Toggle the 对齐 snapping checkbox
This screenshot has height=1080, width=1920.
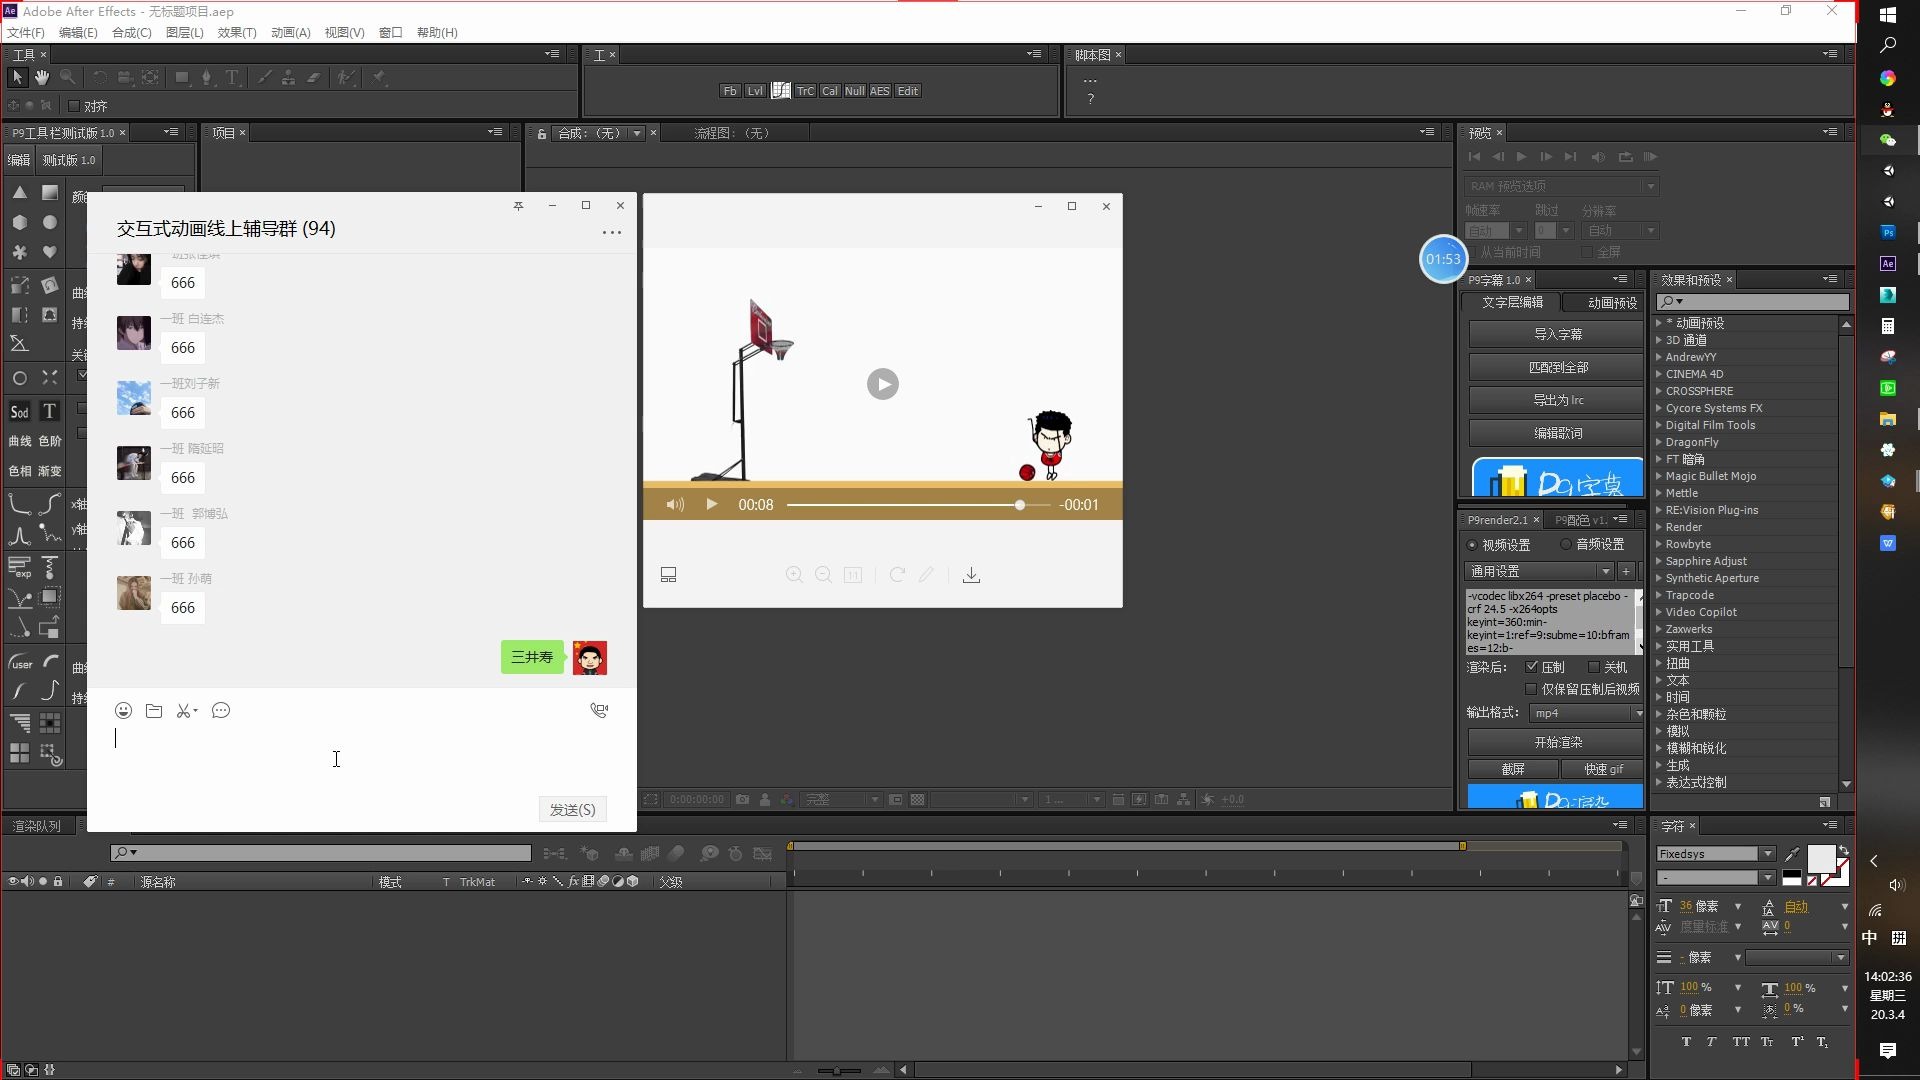(x=74, y=106)
